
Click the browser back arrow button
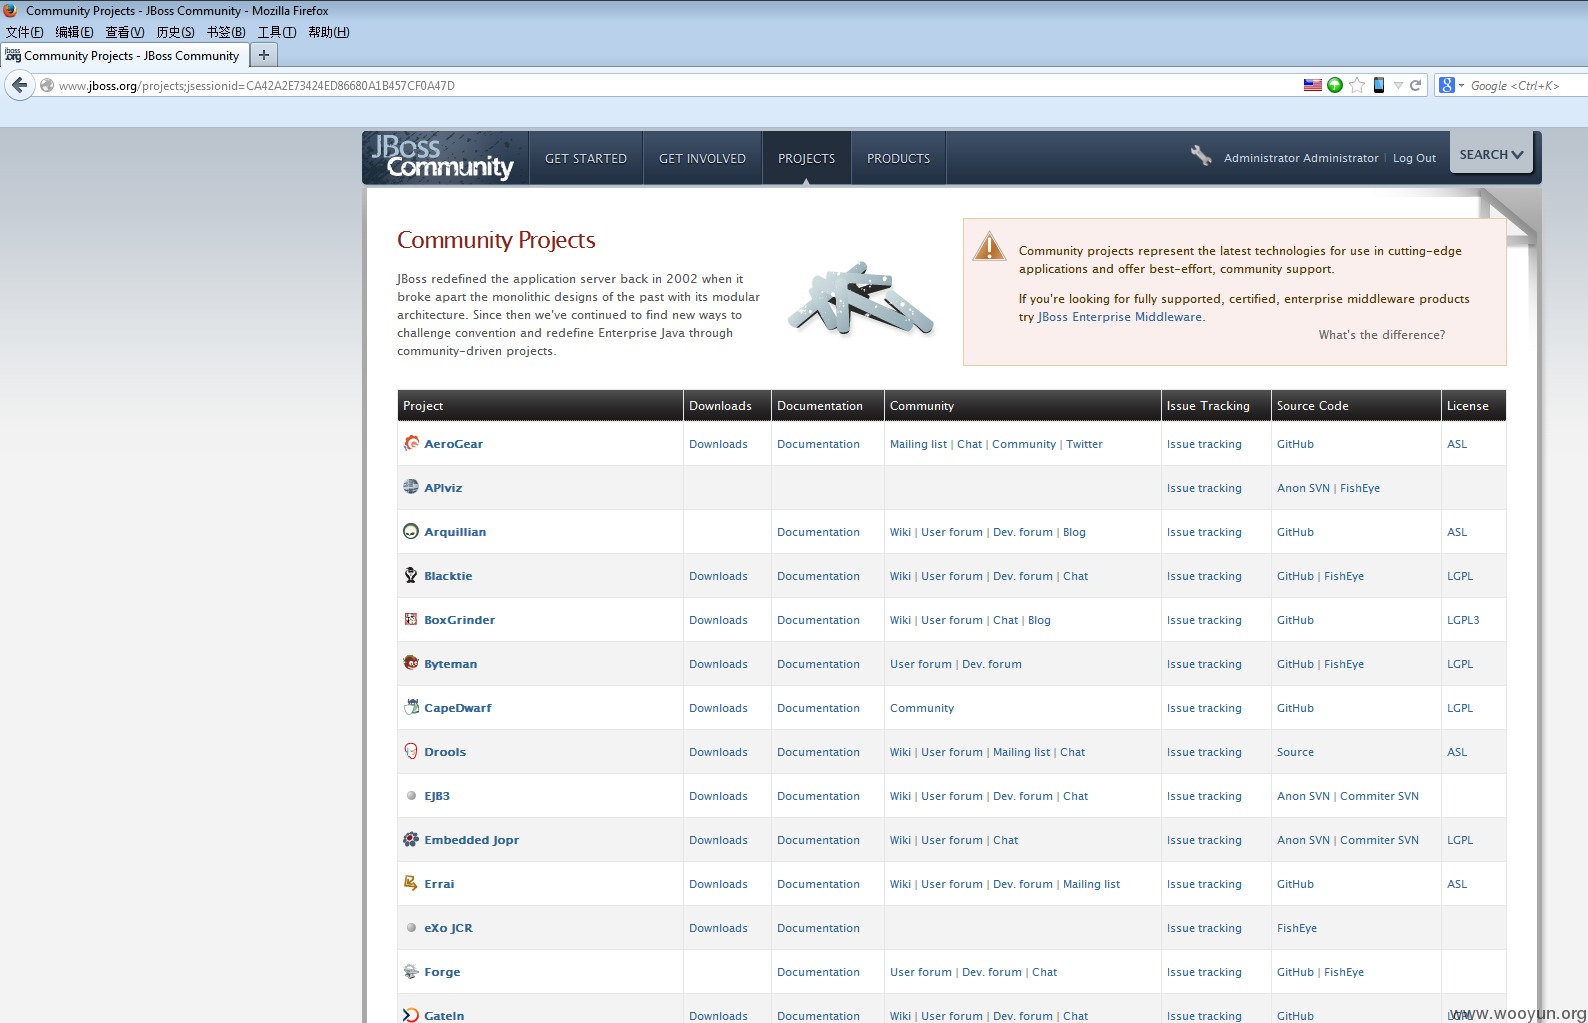(20, 85)
